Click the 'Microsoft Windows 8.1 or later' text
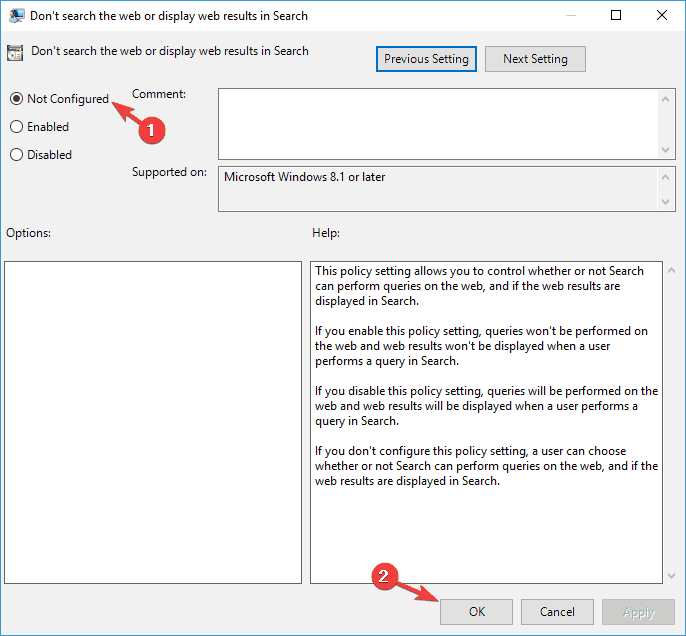Image resolution: width=686 pixels, height=636 pixels. click(304, 177)
